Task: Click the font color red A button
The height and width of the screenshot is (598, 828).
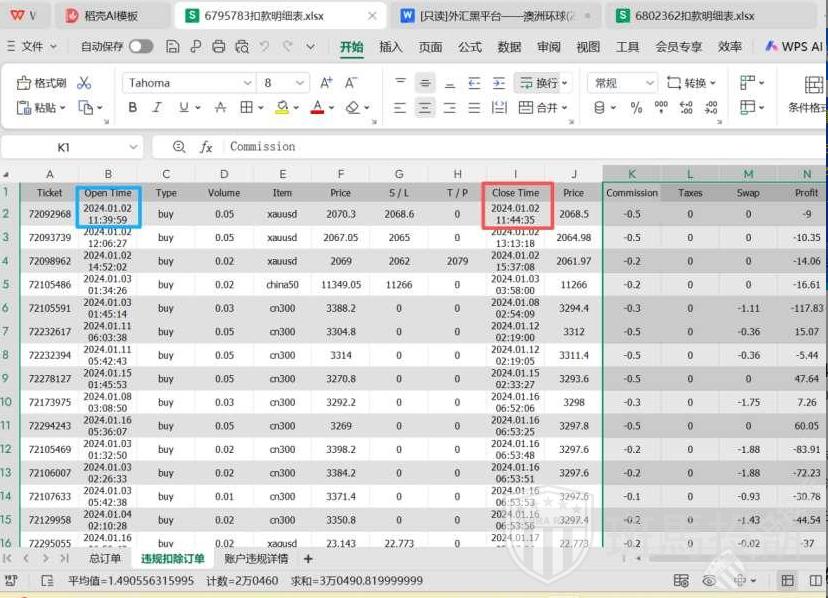Action: [317, 108]
